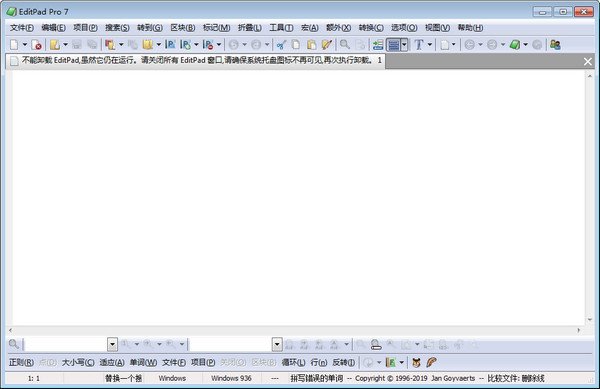600x389 pixels.
Task: Open dropdown arrow next to Open folder icon
Action: tap(65, 45)
